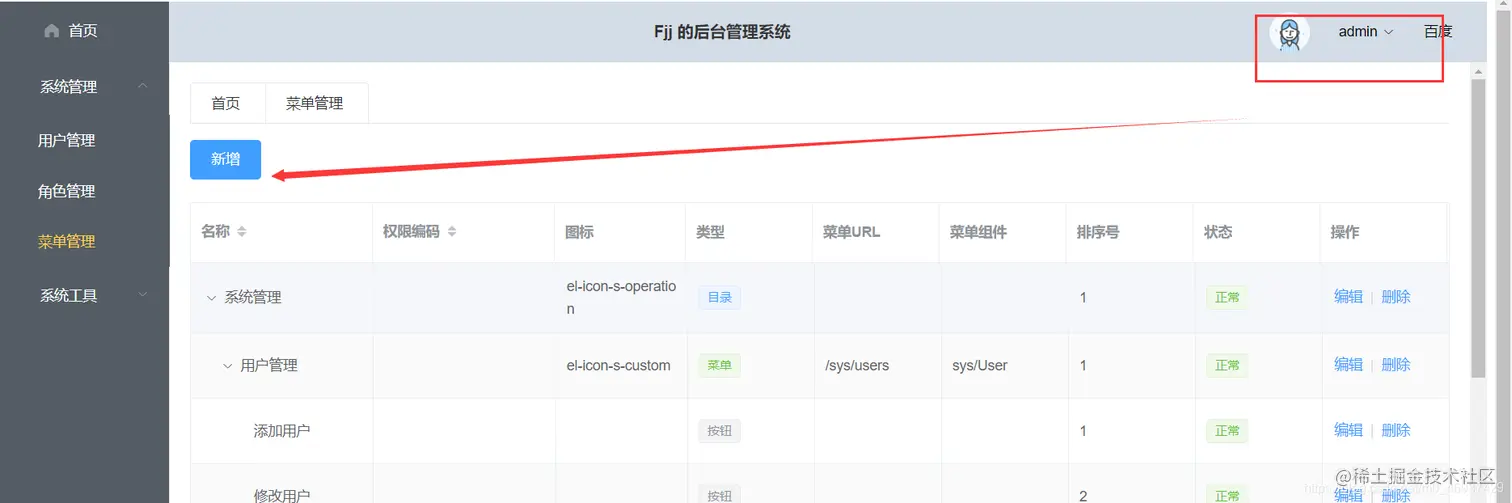This screenshot has width=1512, height=503.
Task: Click 正常 status in 用户管理 row
Action: tap(1227, 365)
